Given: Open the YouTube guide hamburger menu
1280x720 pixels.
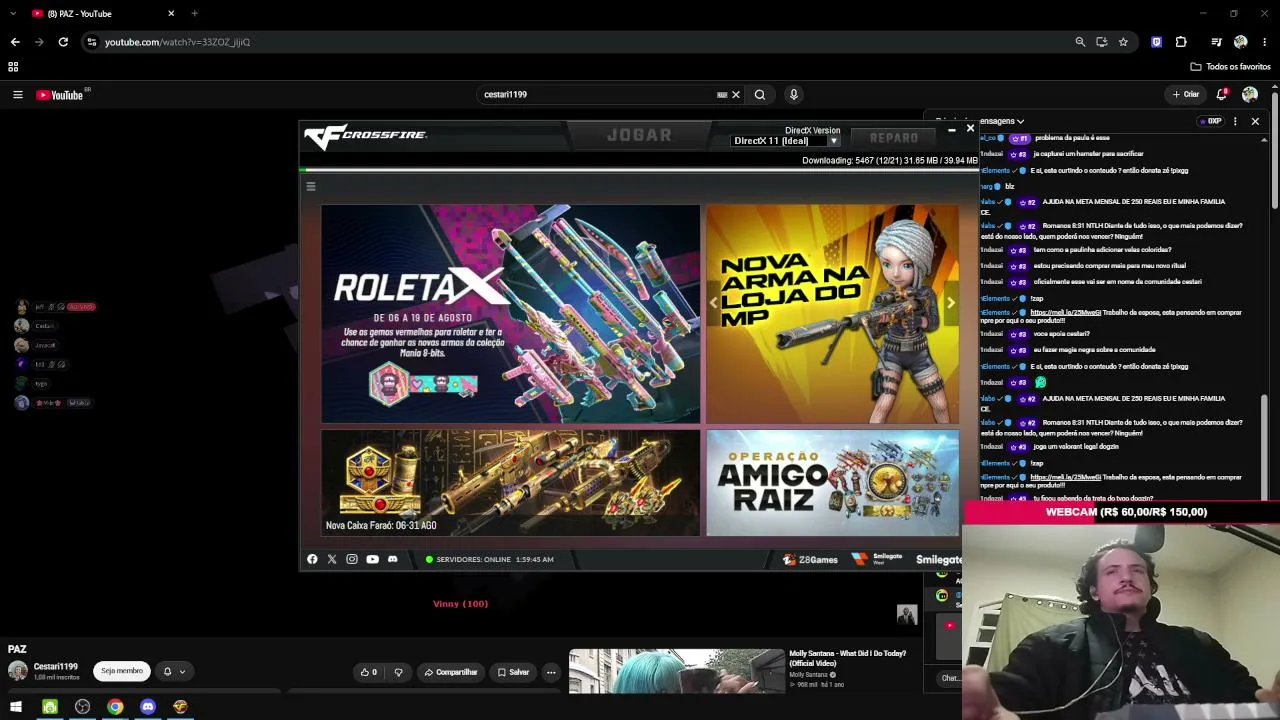Looking at the screenshot, I should [17, 95].
